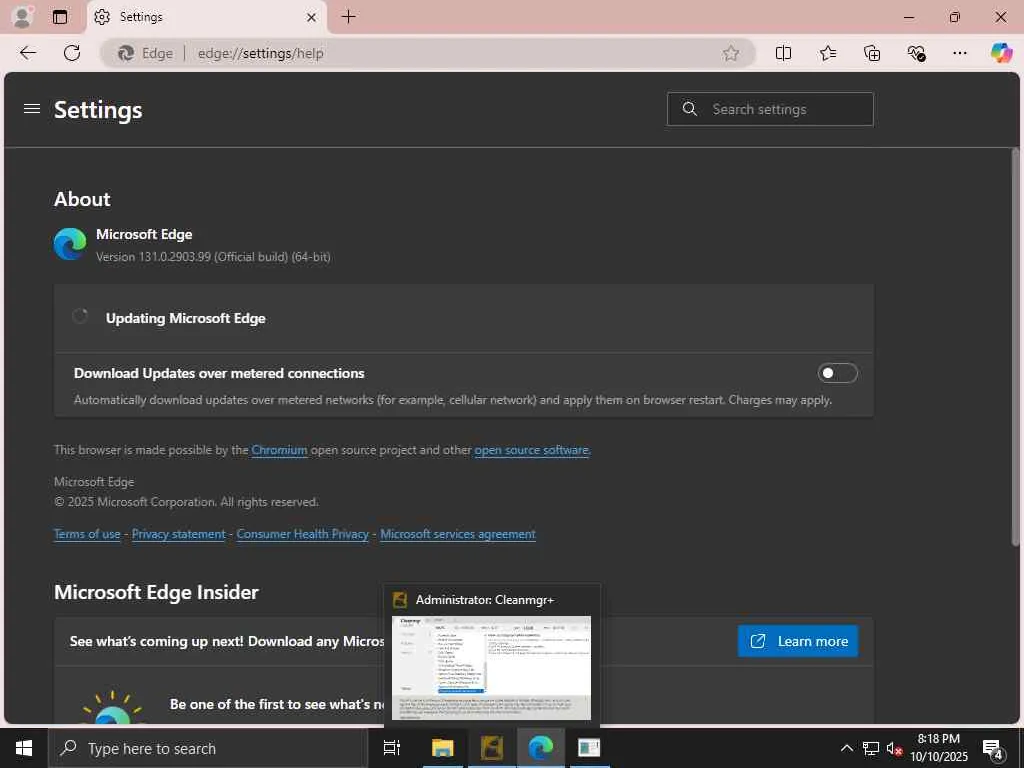Open split screen view
Image resolution: width=1024 pixels, height=768 pixels.
point(783,53)
